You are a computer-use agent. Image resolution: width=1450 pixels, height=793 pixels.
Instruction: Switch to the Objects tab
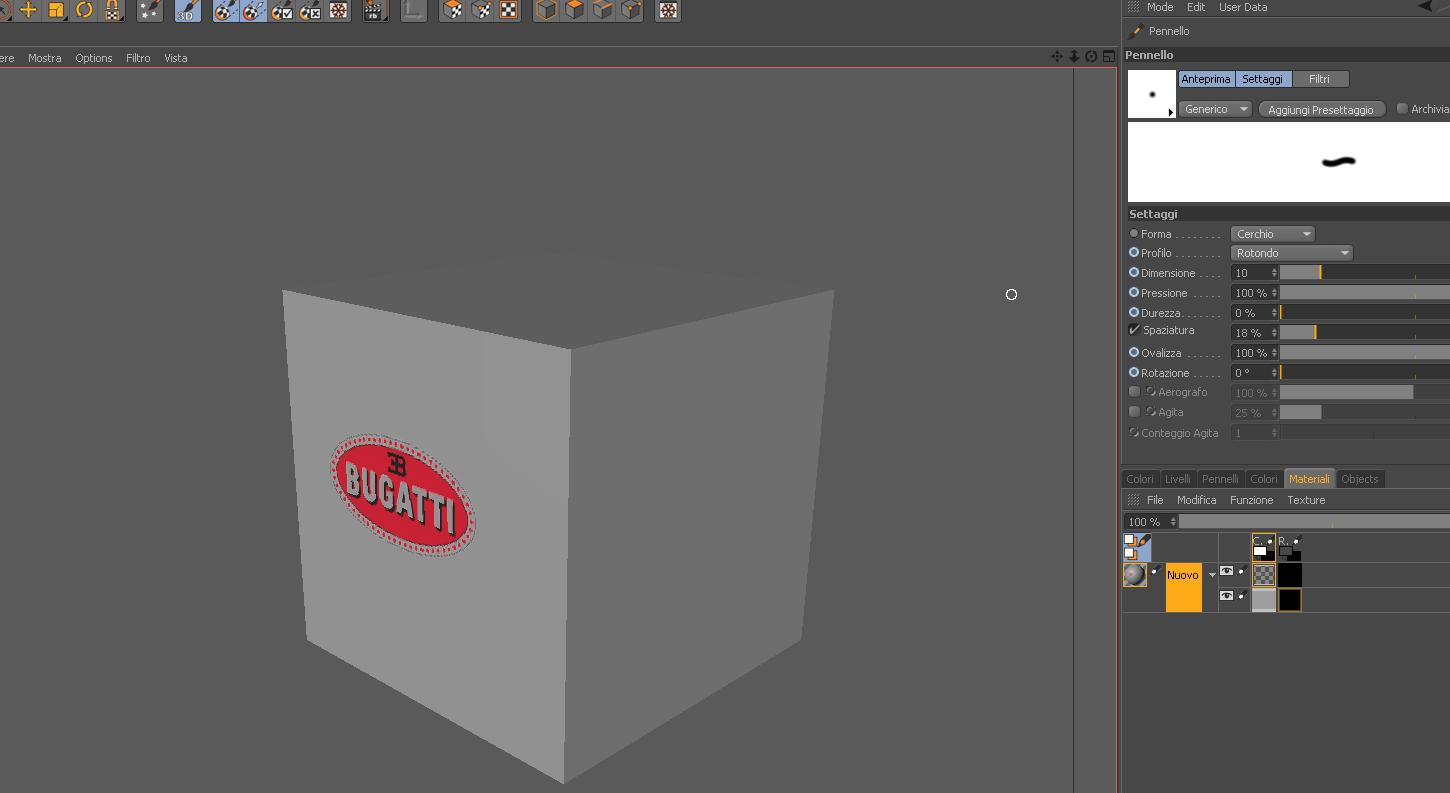(x=1359, y=479)
